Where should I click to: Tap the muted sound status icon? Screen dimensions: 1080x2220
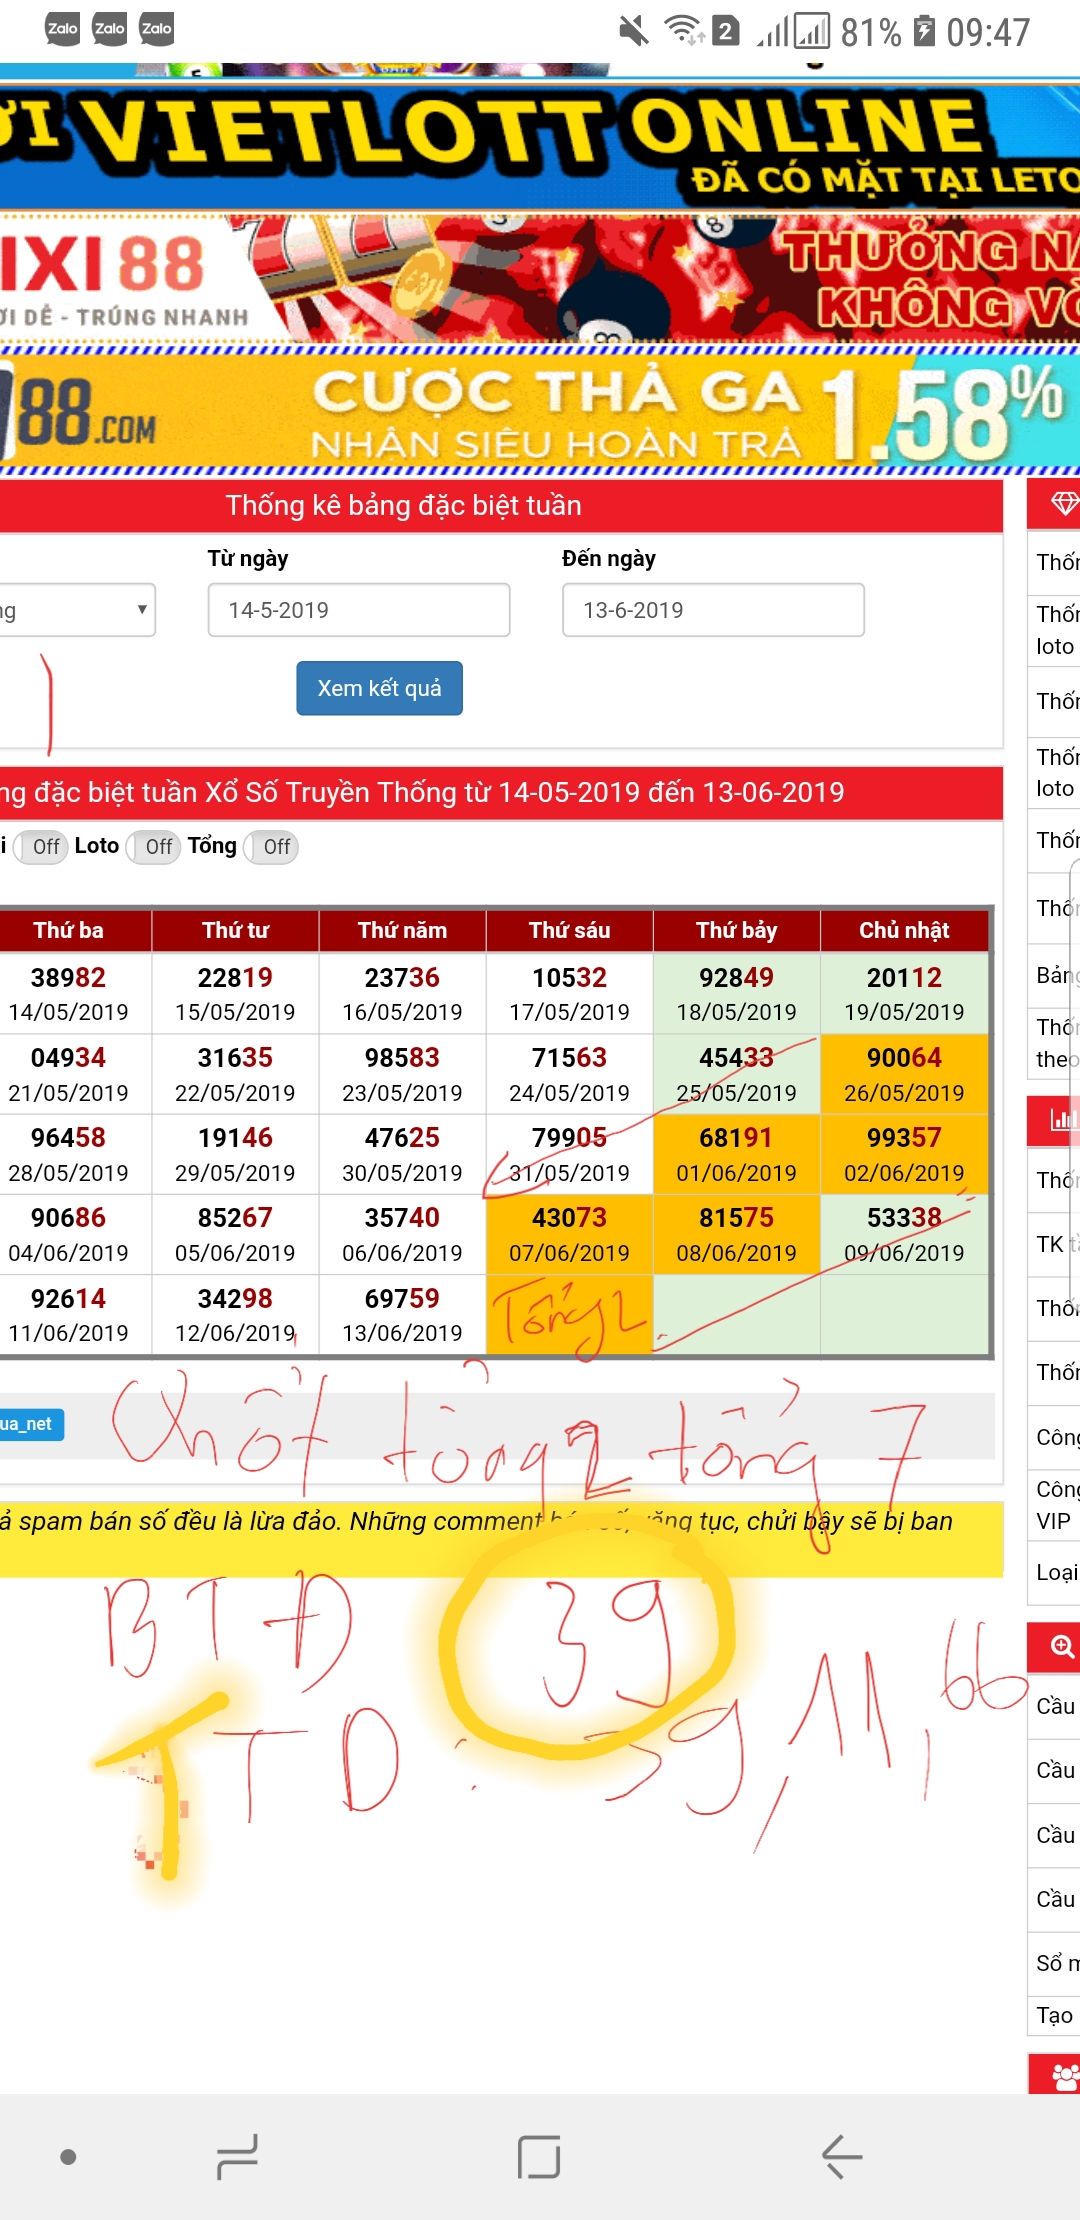[633, 31]
